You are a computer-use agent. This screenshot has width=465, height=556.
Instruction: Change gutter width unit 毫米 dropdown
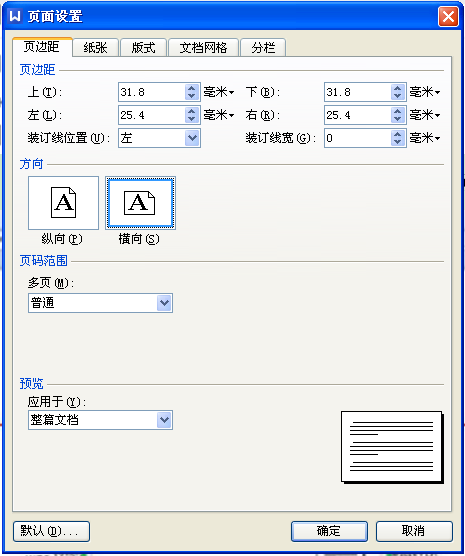pos(425,138)
